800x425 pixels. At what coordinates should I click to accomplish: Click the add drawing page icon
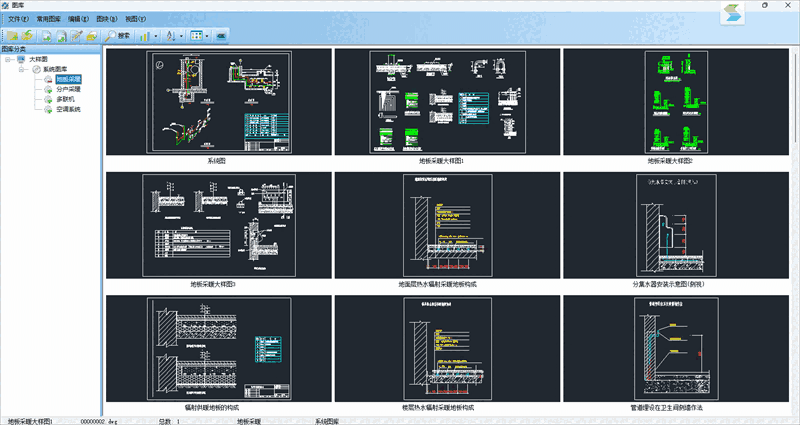point(46,36)
